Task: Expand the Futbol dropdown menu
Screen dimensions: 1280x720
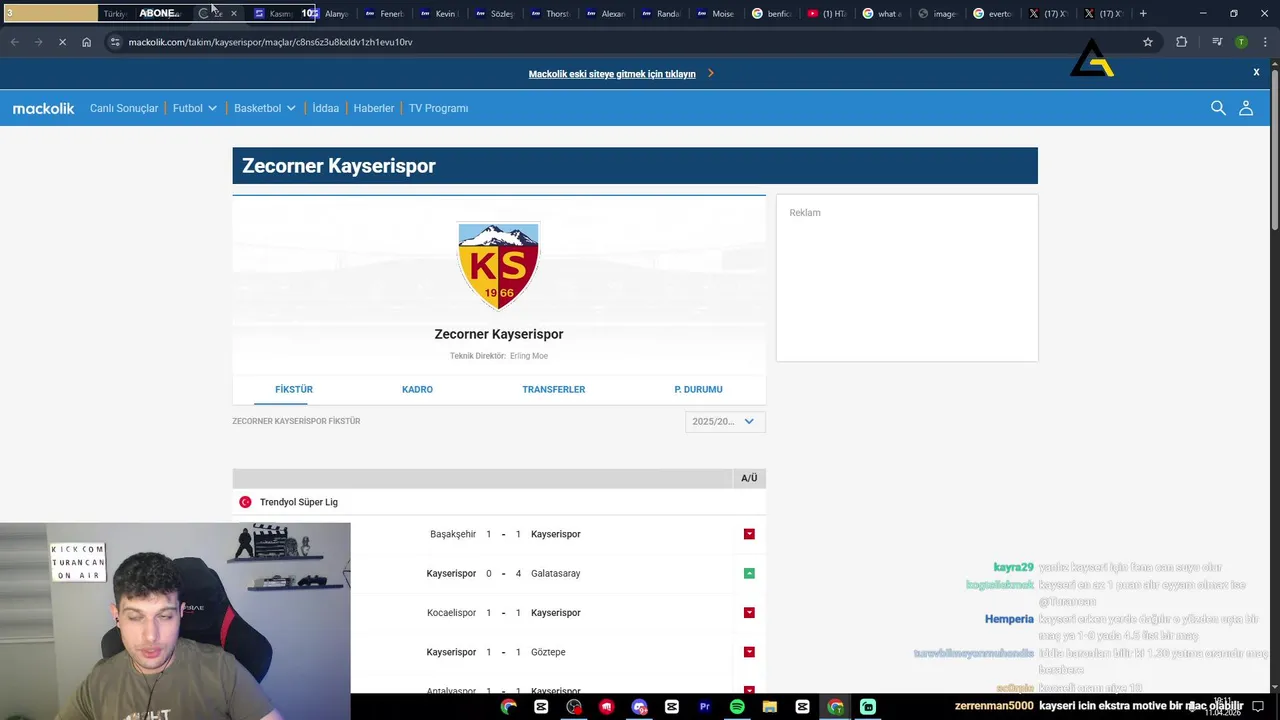Action: click(x=195, y=108)
